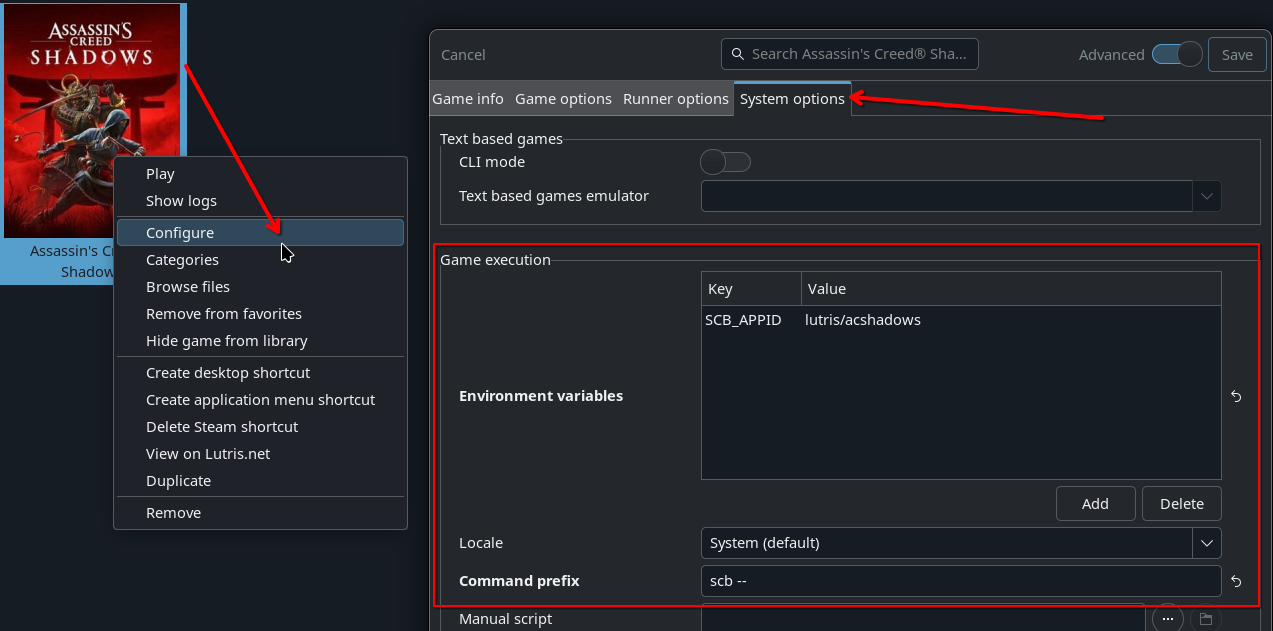Select Configure from the context menu

point(180,232)
